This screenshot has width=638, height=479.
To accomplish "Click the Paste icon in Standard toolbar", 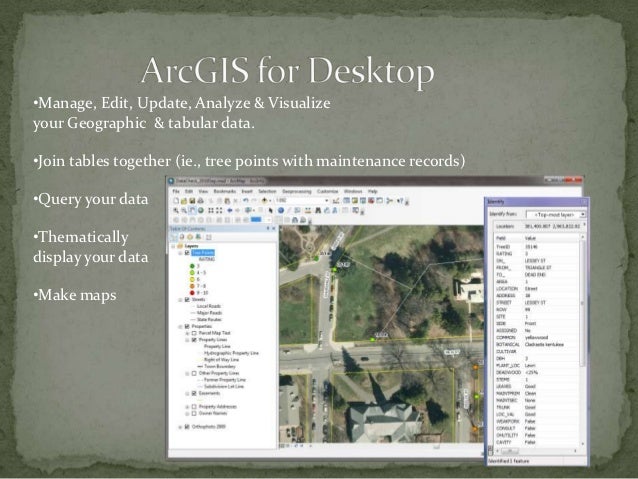I will click(x=227, y=201).
